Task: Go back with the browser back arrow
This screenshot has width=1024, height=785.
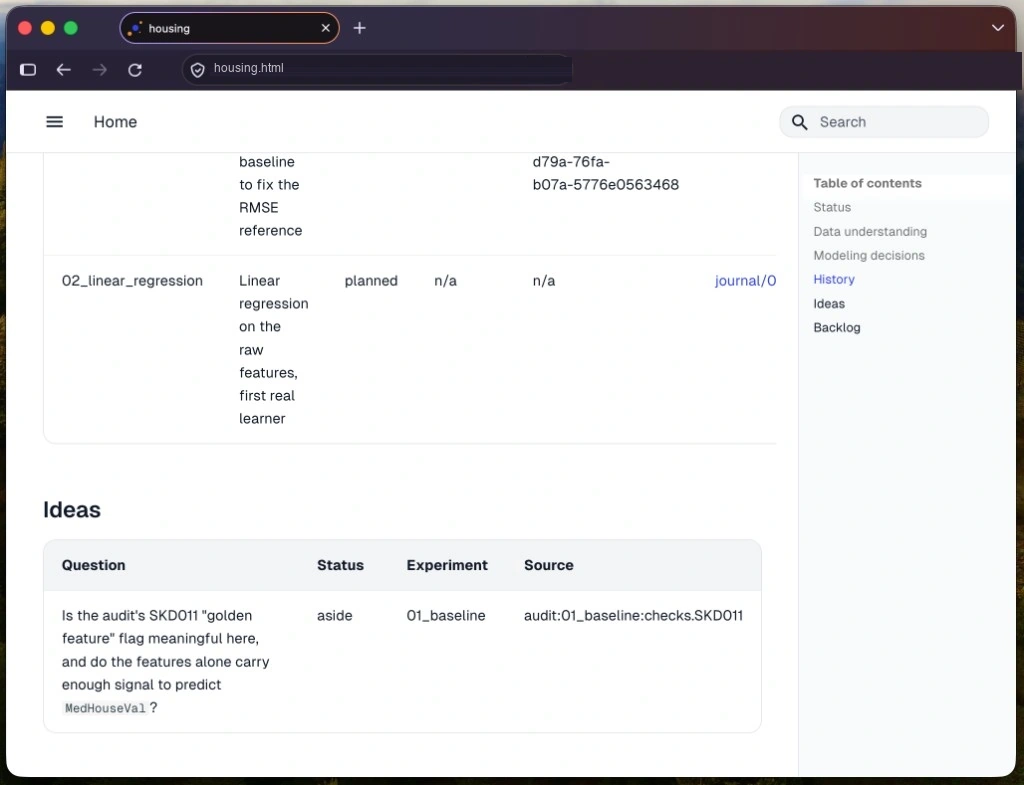Action: (x=63, y=69)
